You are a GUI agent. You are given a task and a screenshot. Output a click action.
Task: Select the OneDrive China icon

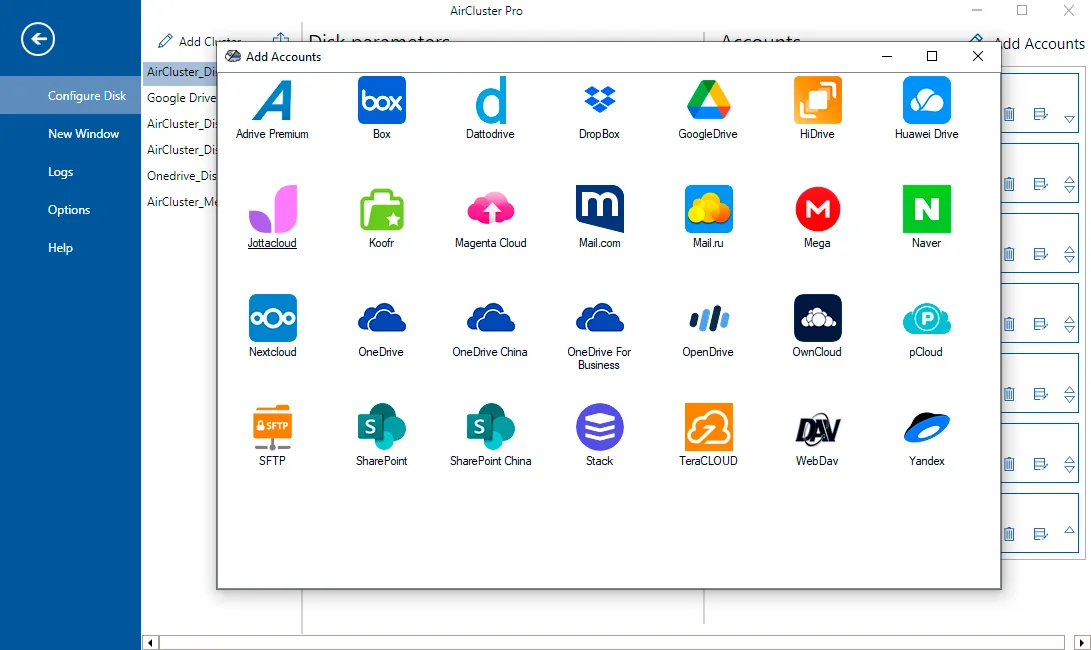coord(491,318)
